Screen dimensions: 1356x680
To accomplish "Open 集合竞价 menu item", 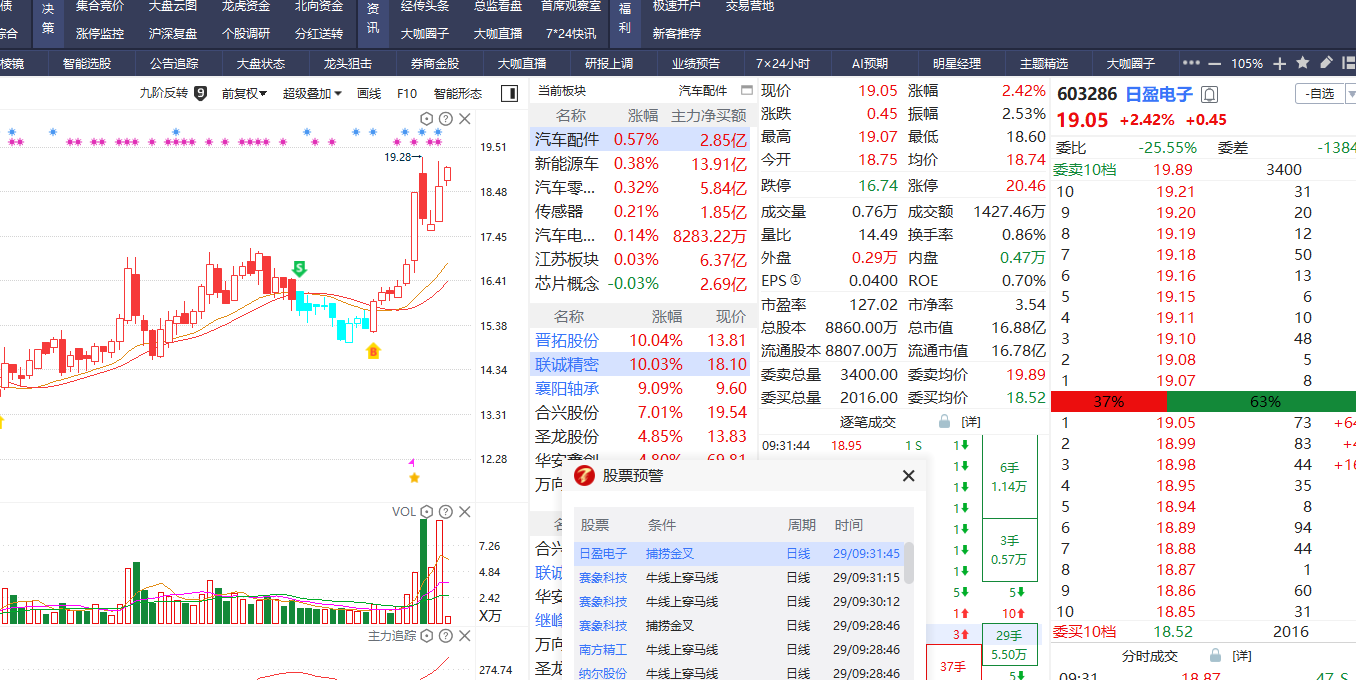I will point(100,6).
